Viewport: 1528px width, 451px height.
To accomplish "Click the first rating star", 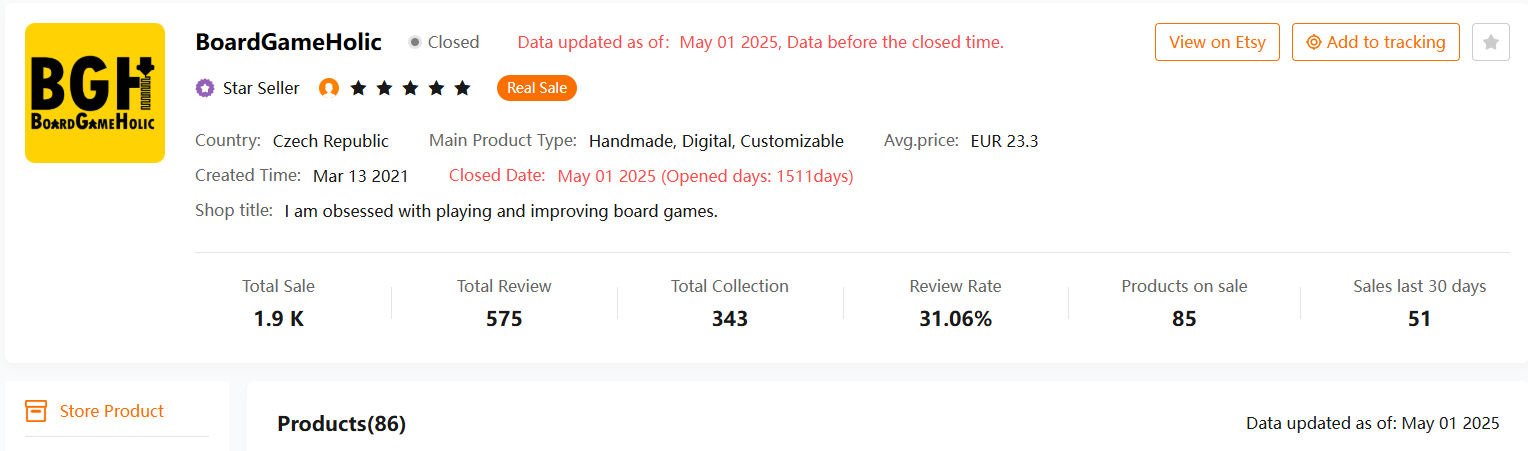I will coord(357,88).
